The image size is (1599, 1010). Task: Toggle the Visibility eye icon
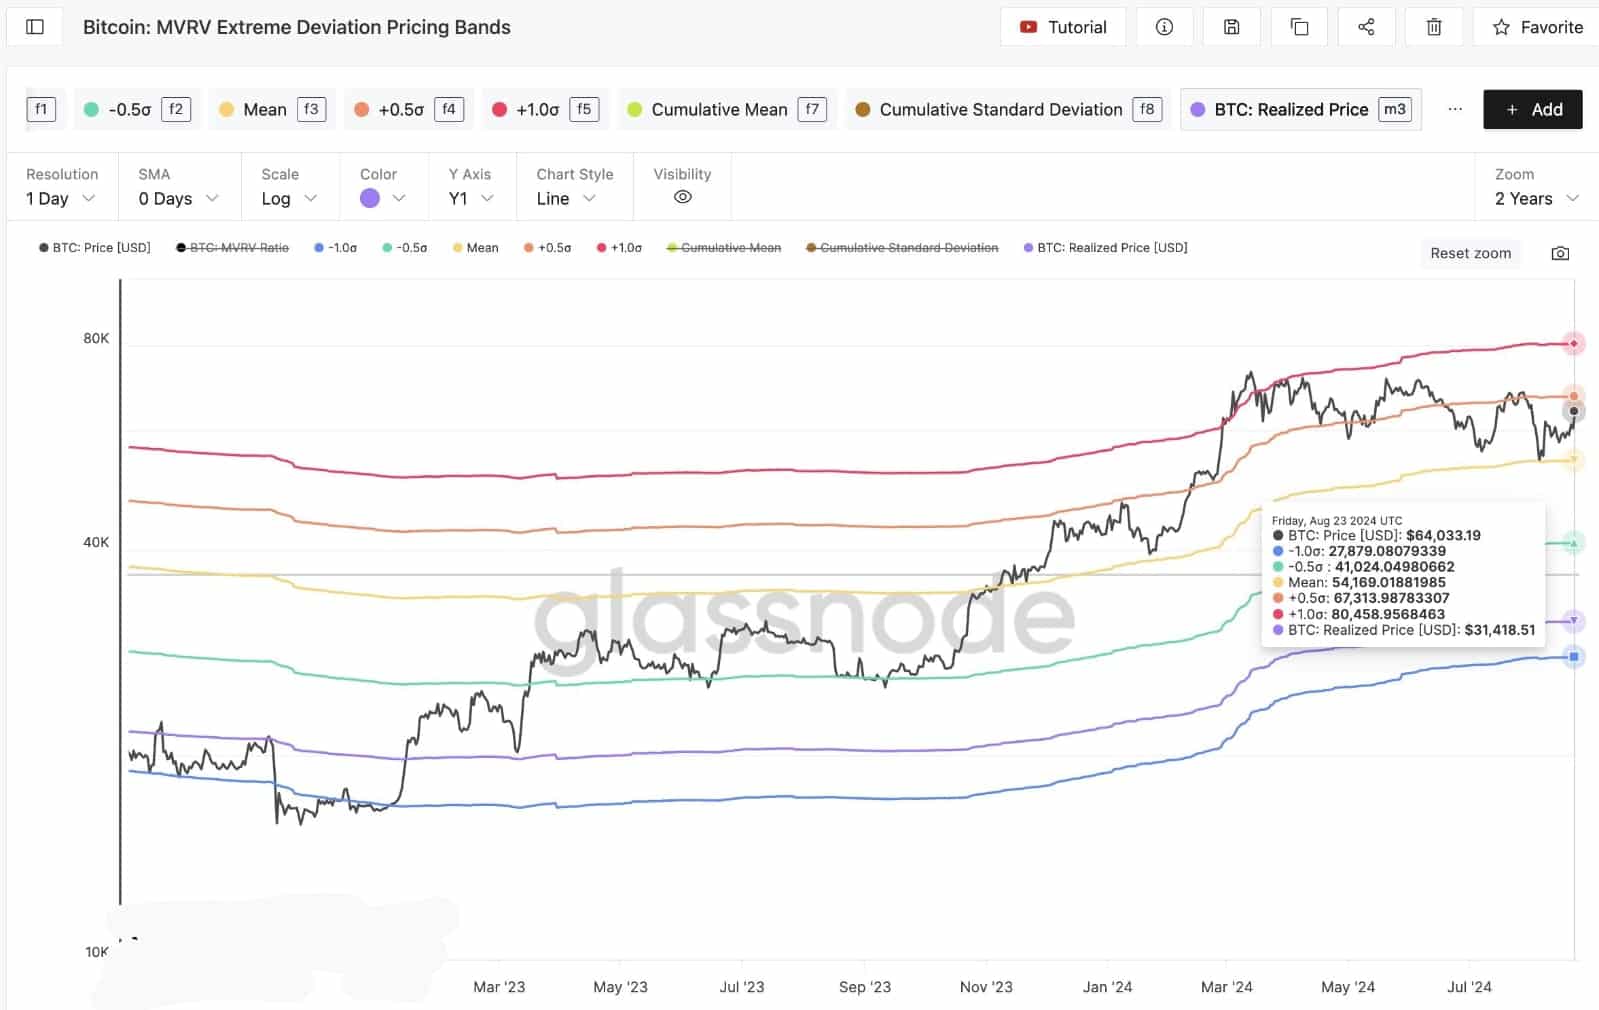[x=682, y=197]
